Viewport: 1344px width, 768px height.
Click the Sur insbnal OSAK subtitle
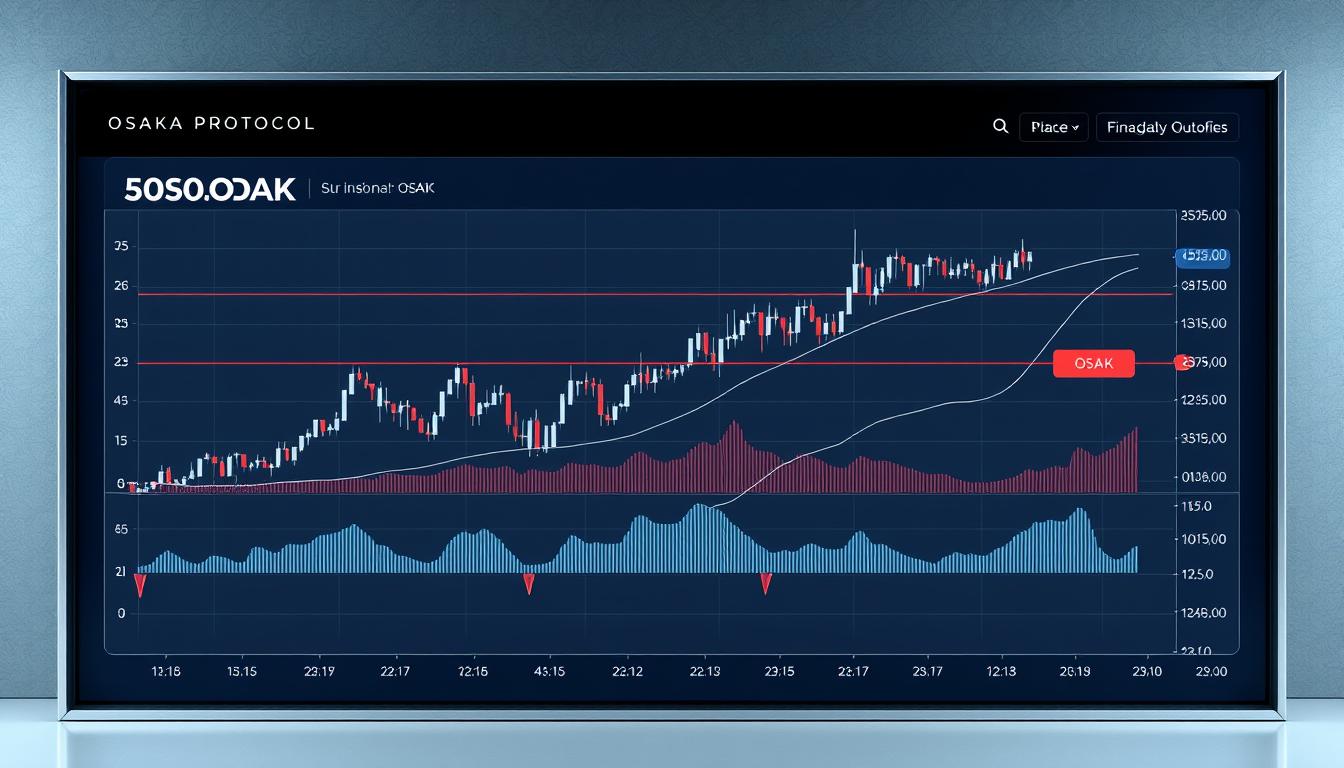pyautogui.click(x=378, y=188)
